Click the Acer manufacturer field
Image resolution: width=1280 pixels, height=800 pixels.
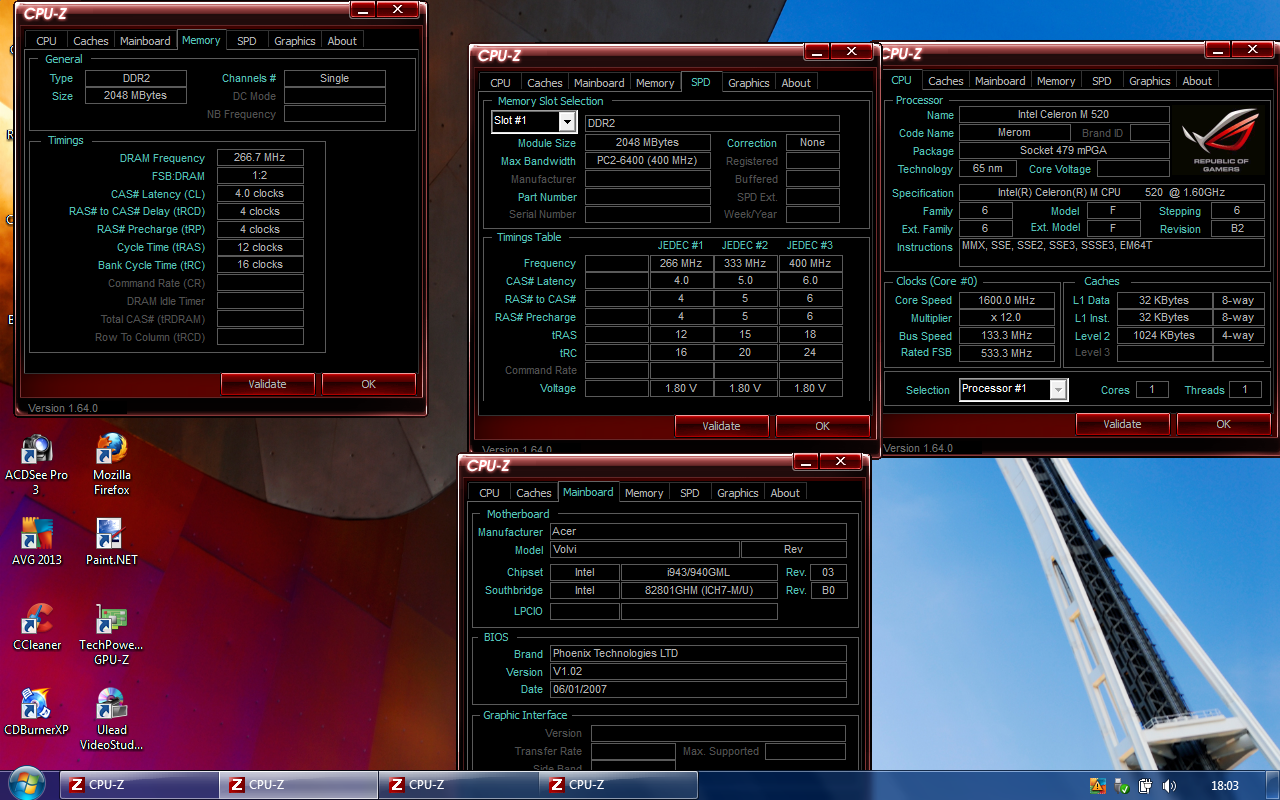click(698, 532)
